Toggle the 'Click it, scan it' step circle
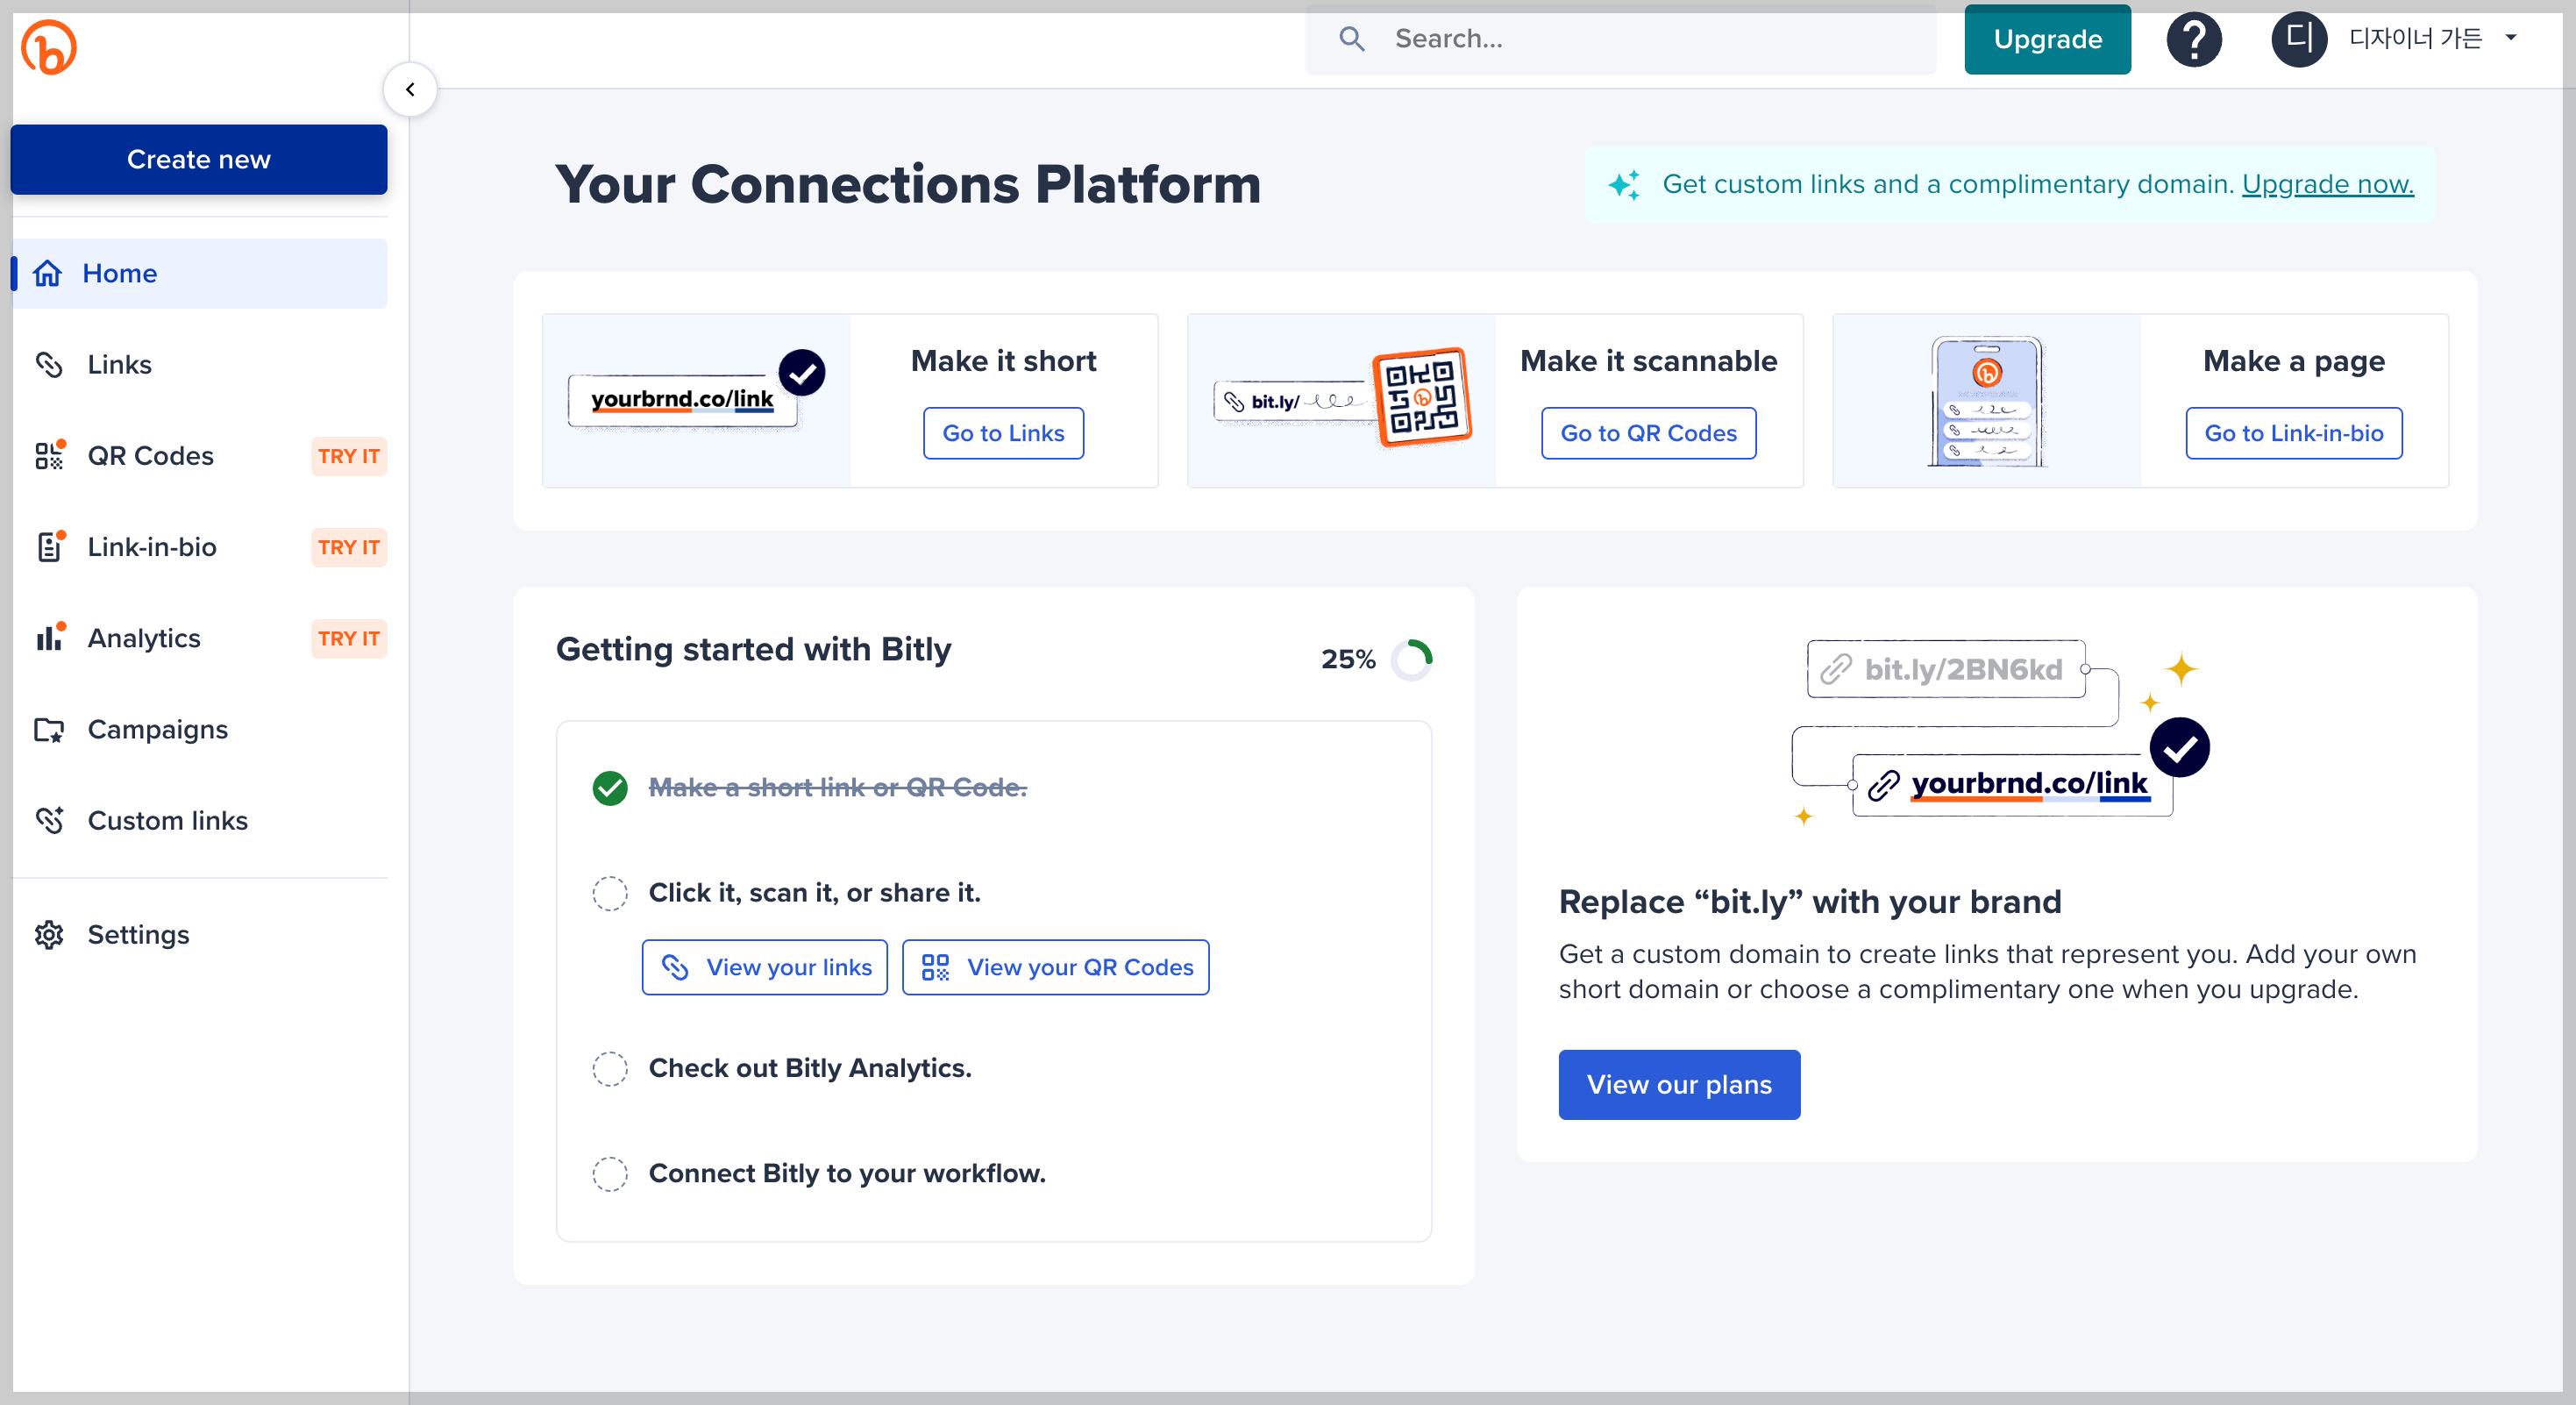The height and width of the screenshot is (1405, 2576). (610, 893)
